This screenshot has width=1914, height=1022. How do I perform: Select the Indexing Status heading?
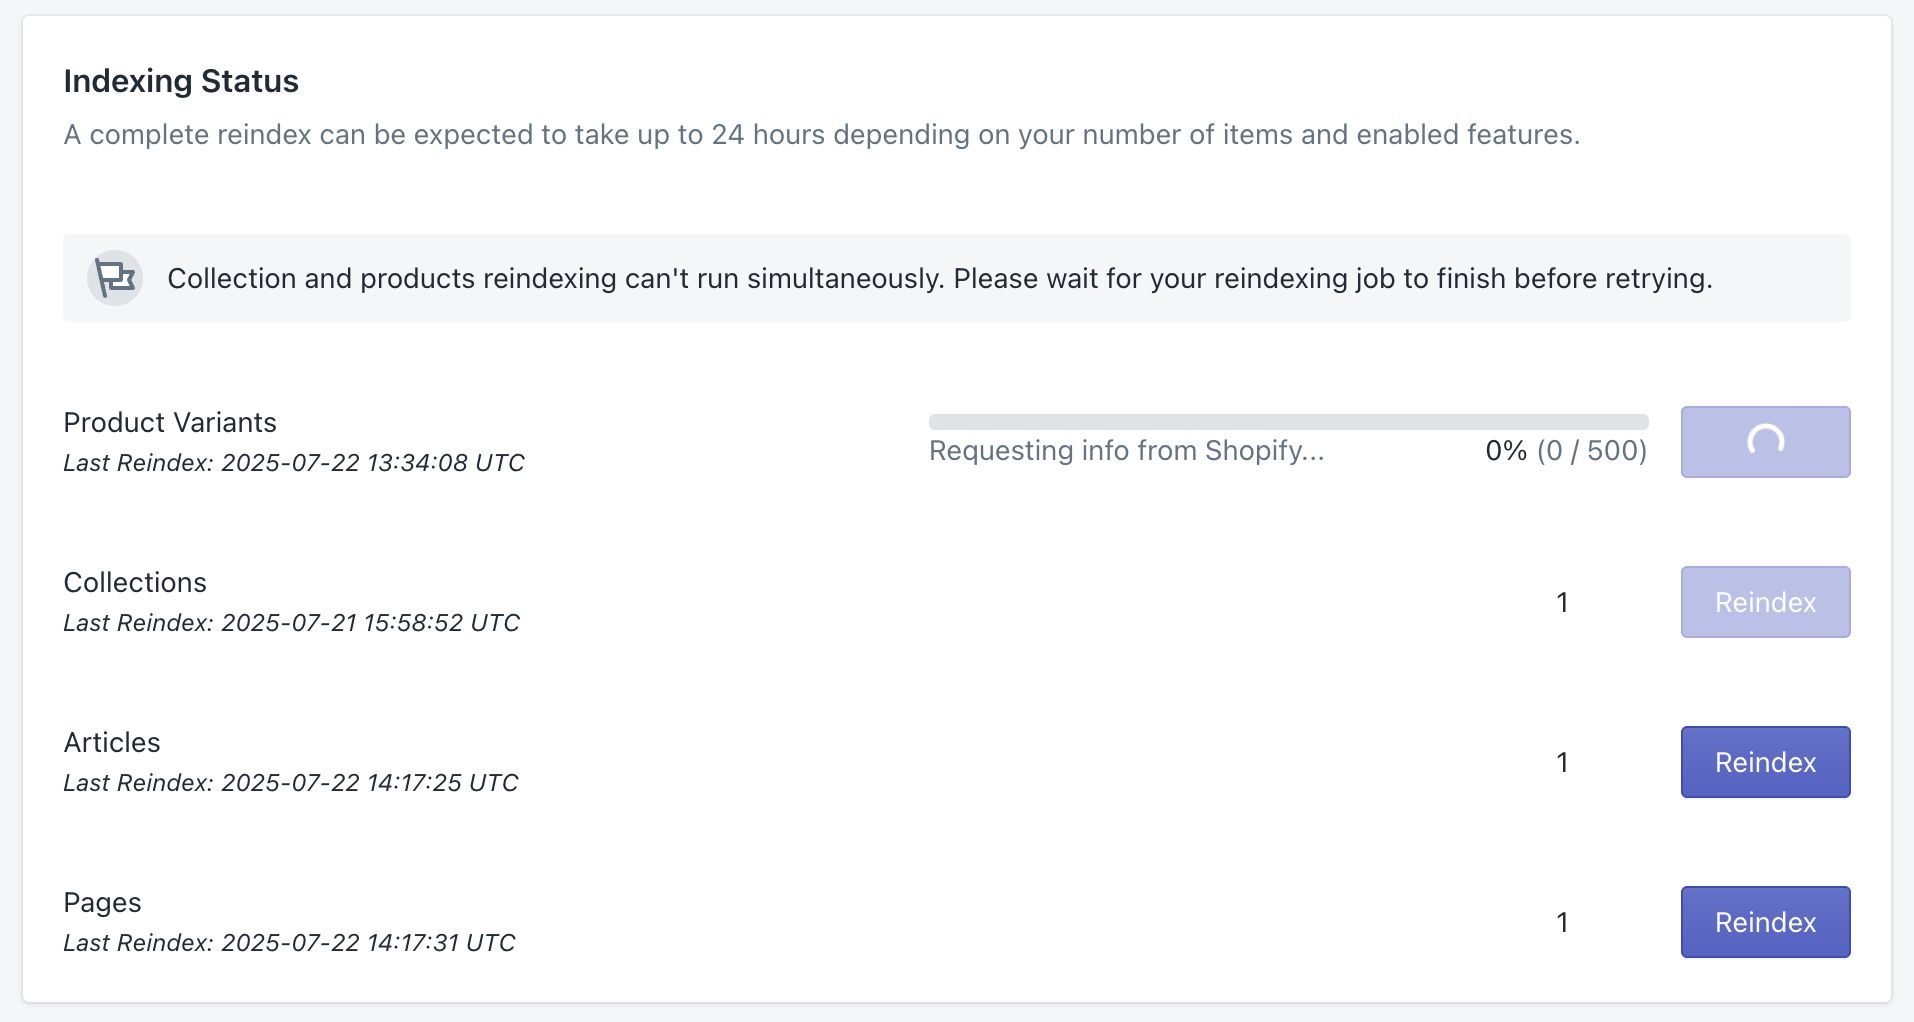(x=181, y=81)
